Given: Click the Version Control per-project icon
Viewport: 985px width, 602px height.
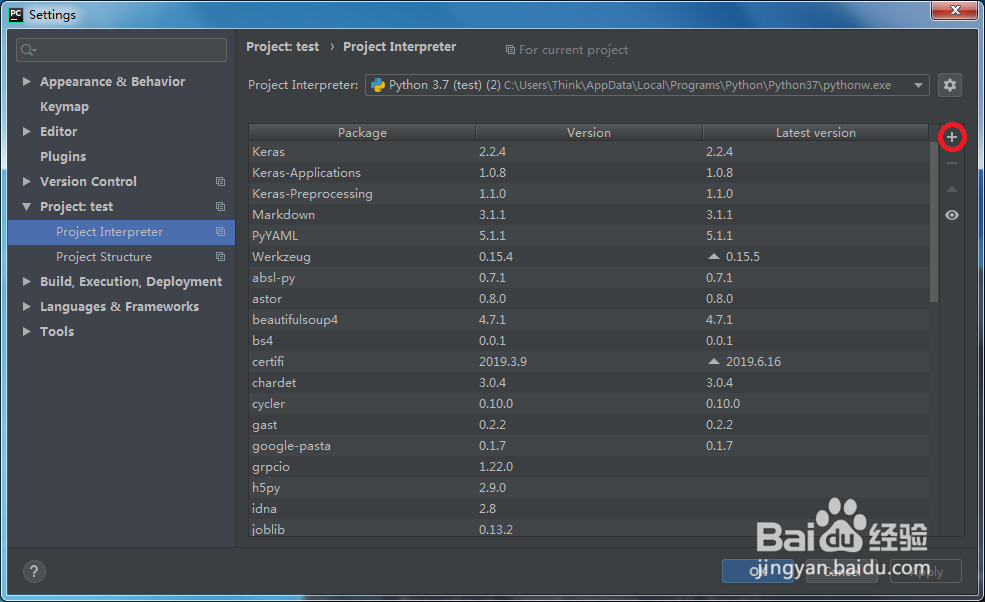Looking at the screenshot, I should coord(220,181).
